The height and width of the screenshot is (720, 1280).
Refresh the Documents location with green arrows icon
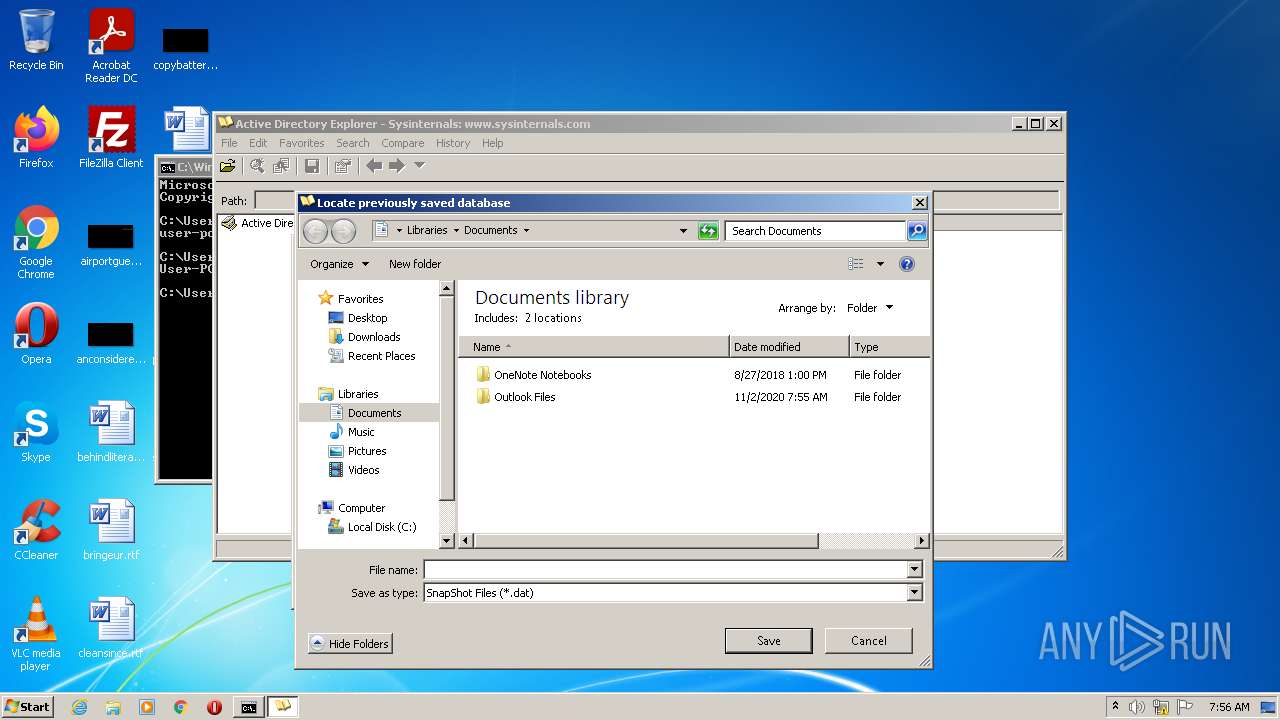tap(708, 231)
